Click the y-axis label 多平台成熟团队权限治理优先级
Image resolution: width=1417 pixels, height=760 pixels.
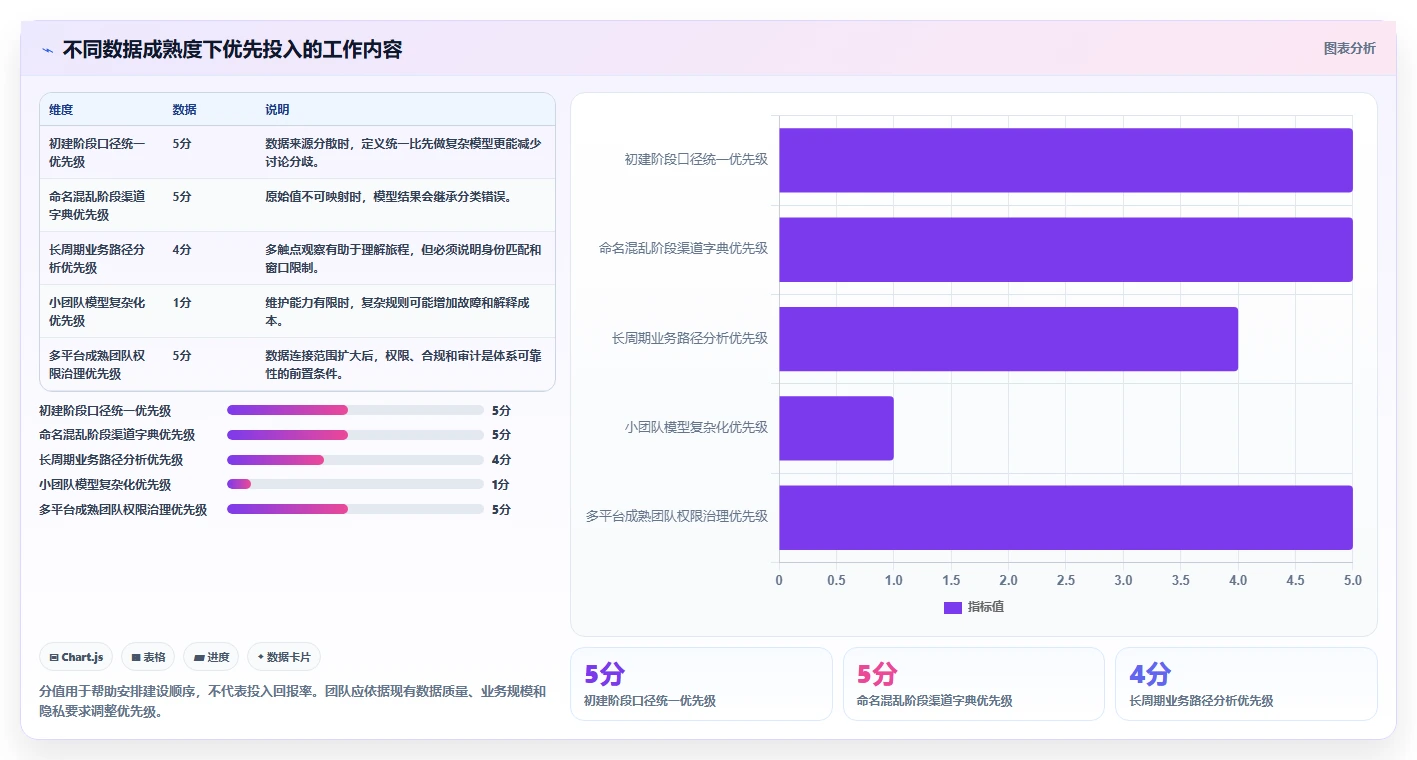677,516
